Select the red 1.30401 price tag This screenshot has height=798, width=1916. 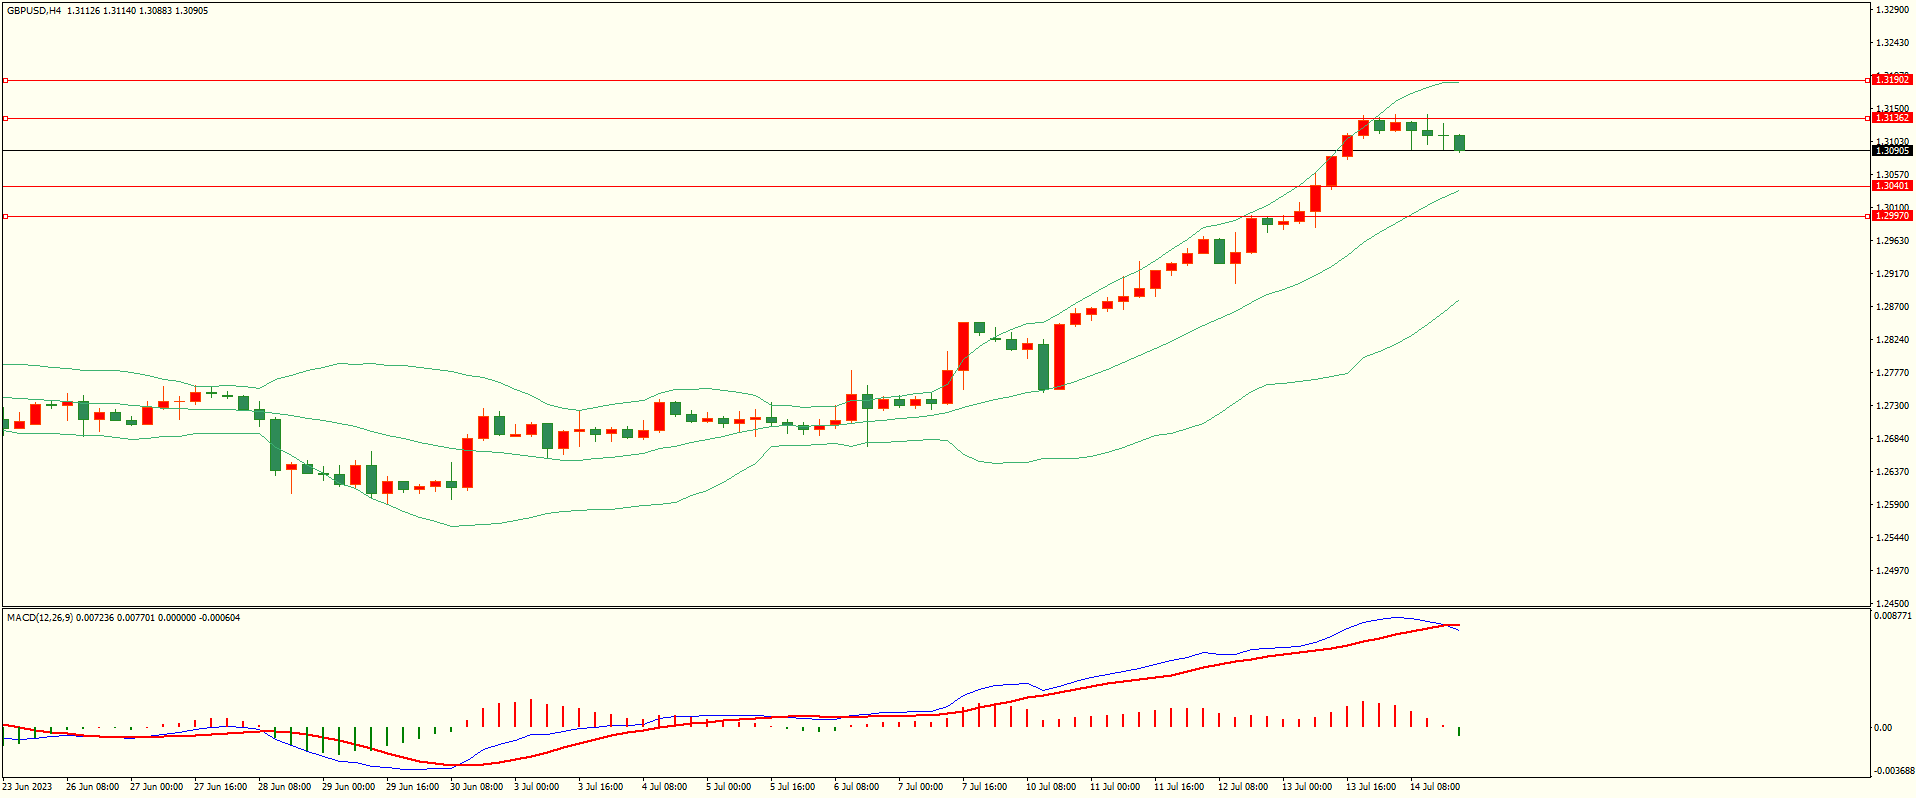[1892, 186]
